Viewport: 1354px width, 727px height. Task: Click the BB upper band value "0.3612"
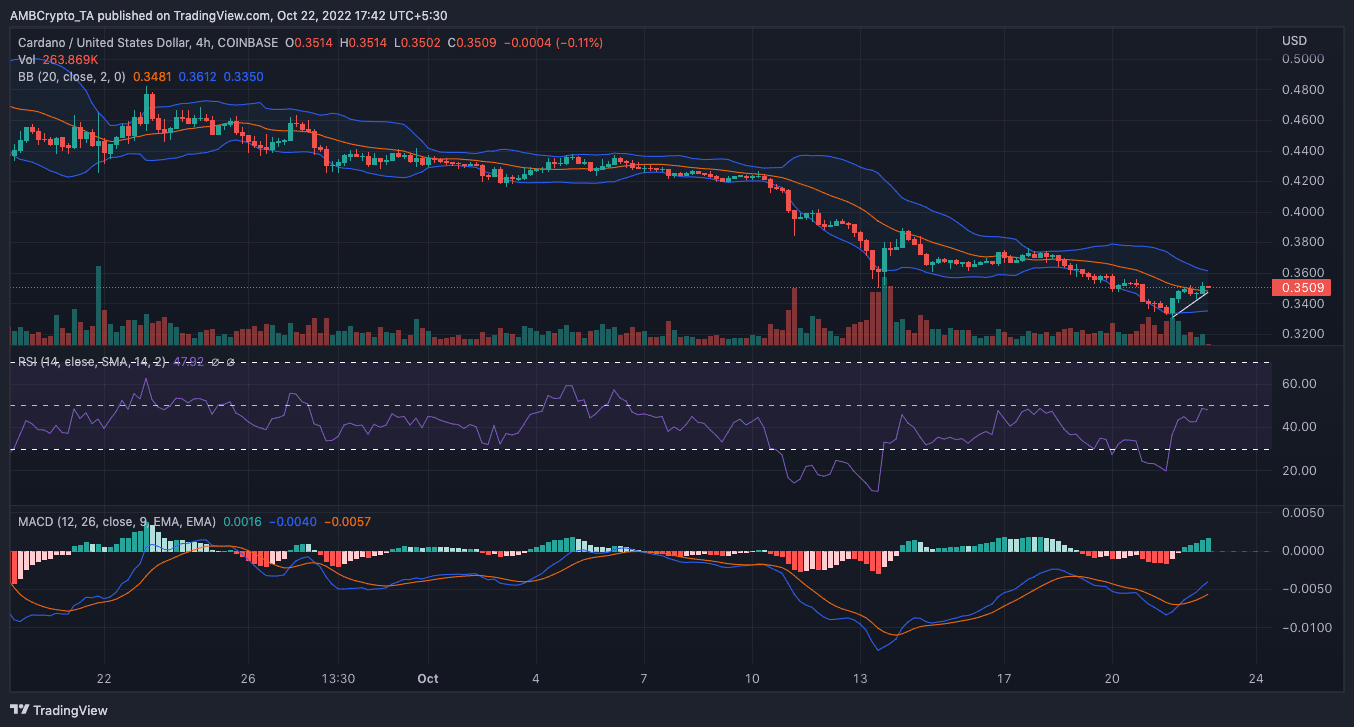click(197, 76)
